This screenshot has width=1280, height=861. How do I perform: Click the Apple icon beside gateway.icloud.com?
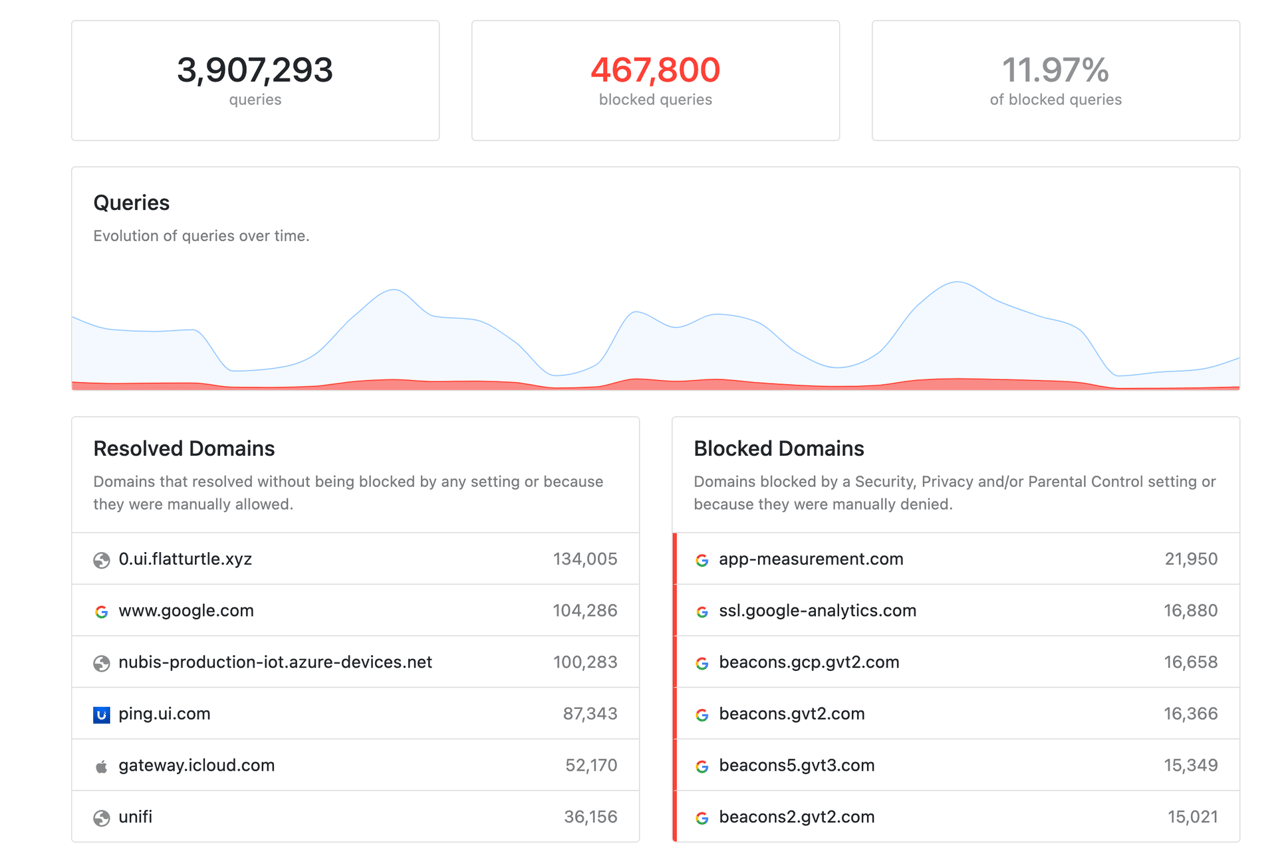101,766
